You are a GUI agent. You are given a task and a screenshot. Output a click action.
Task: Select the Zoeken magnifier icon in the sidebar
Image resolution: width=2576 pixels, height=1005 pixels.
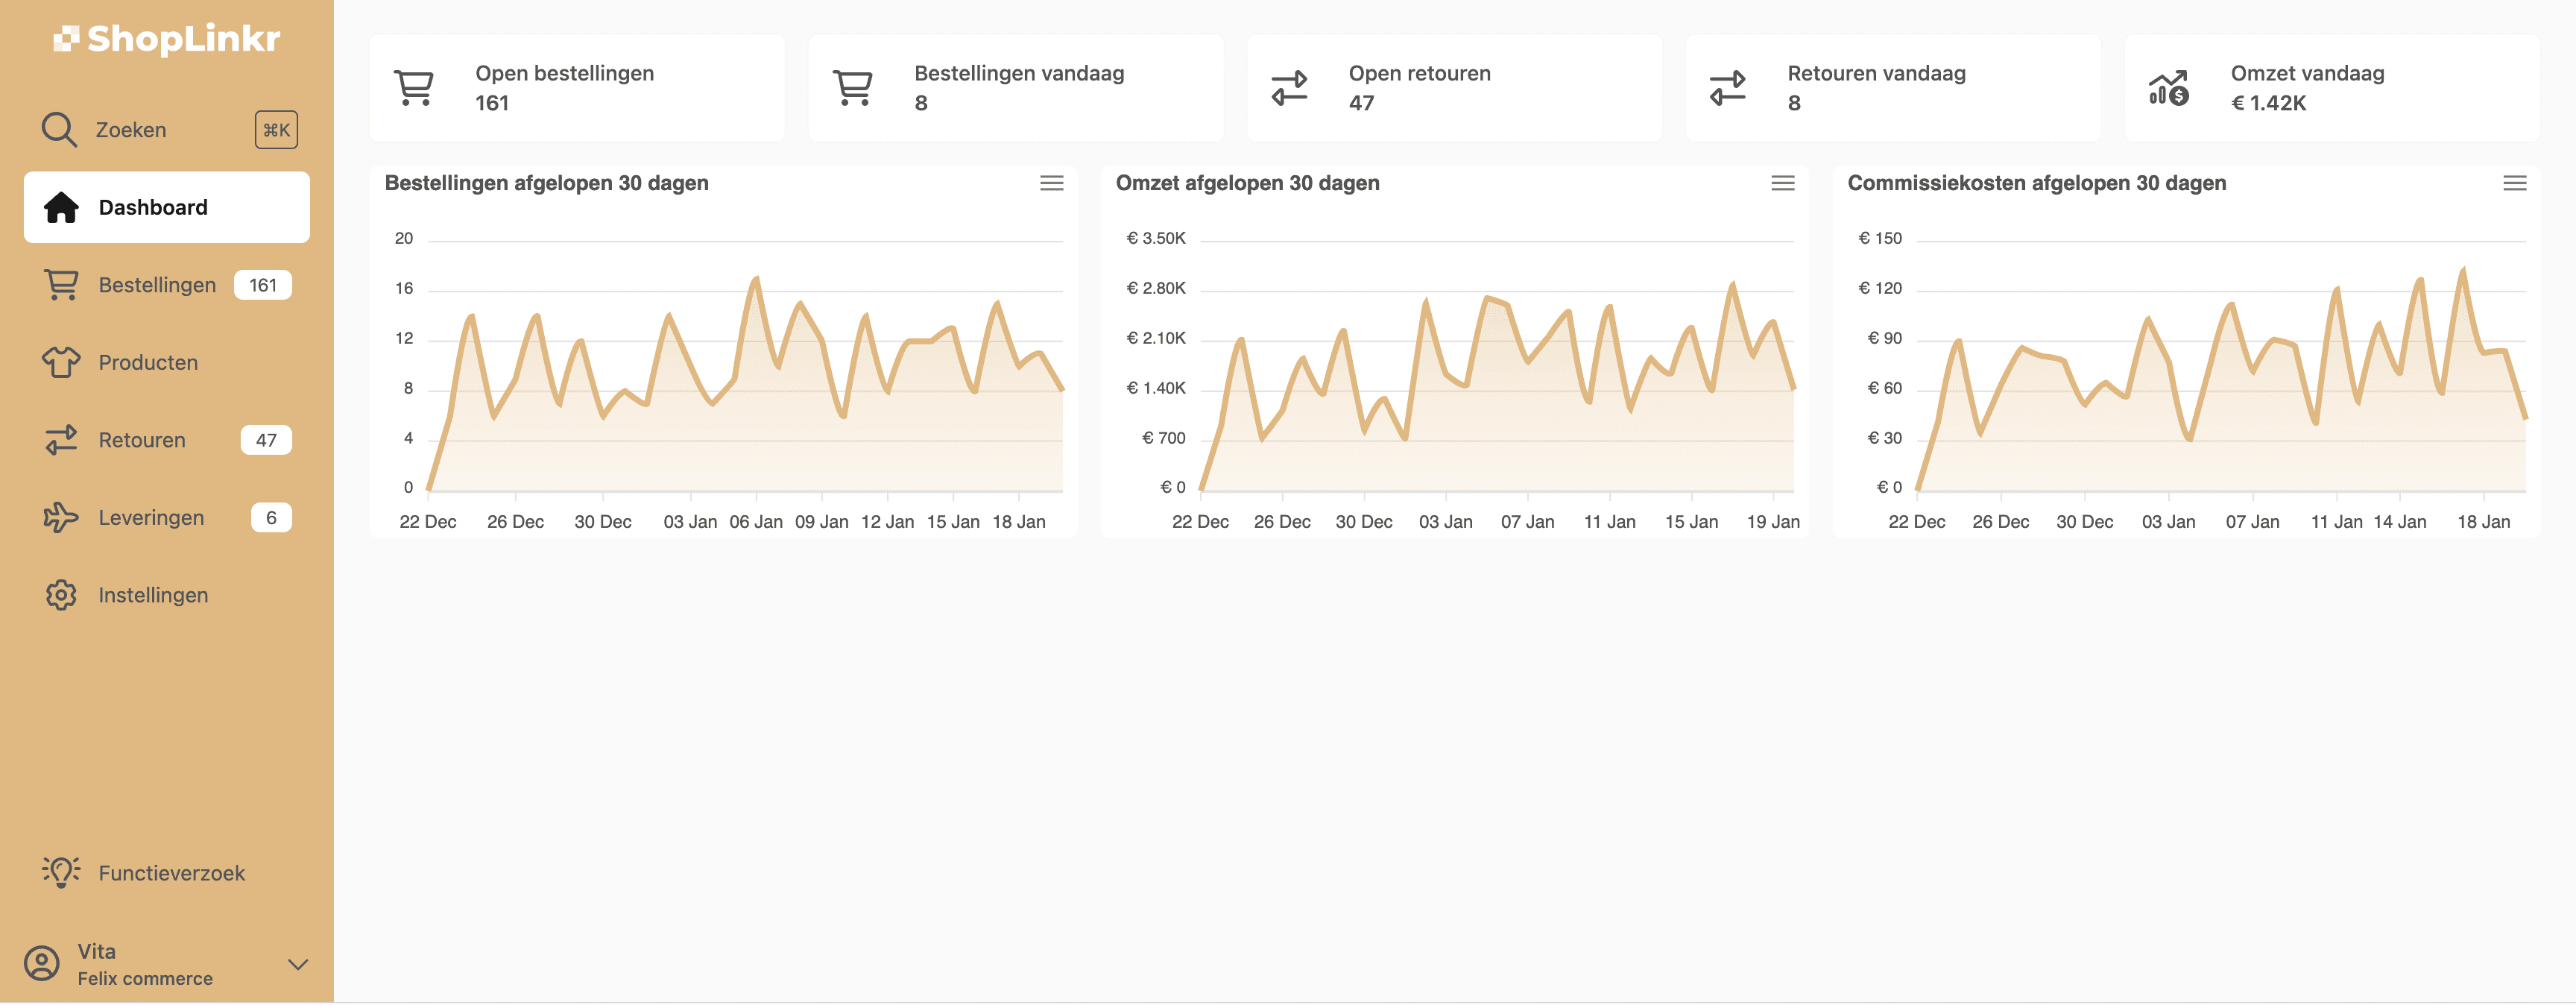pos(60,129)
